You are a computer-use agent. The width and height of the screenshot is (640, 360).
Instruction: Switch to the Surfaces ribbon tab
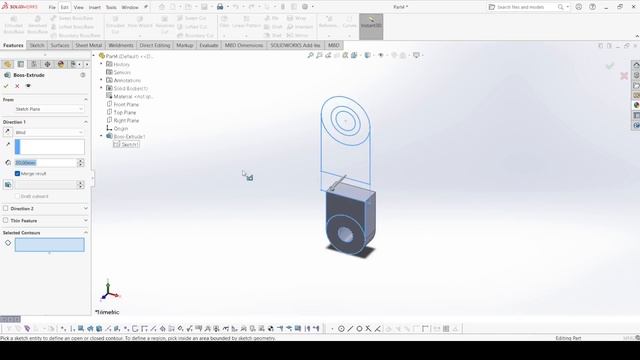60,45
